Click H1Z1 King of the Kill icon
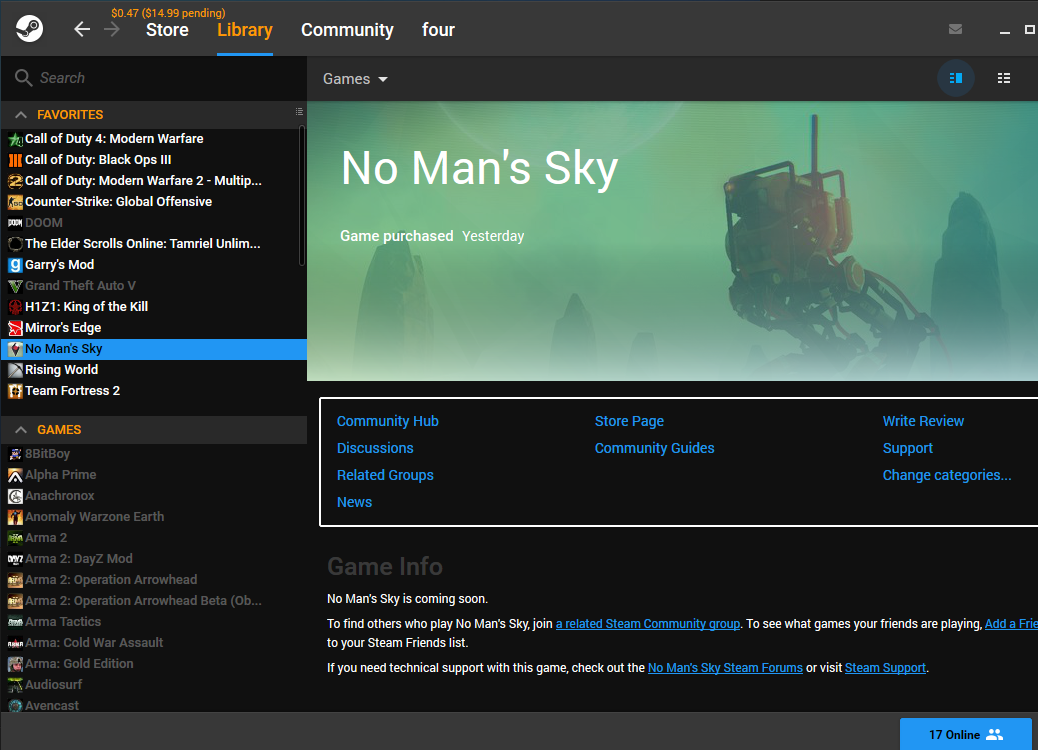 [x=15, y=307]
